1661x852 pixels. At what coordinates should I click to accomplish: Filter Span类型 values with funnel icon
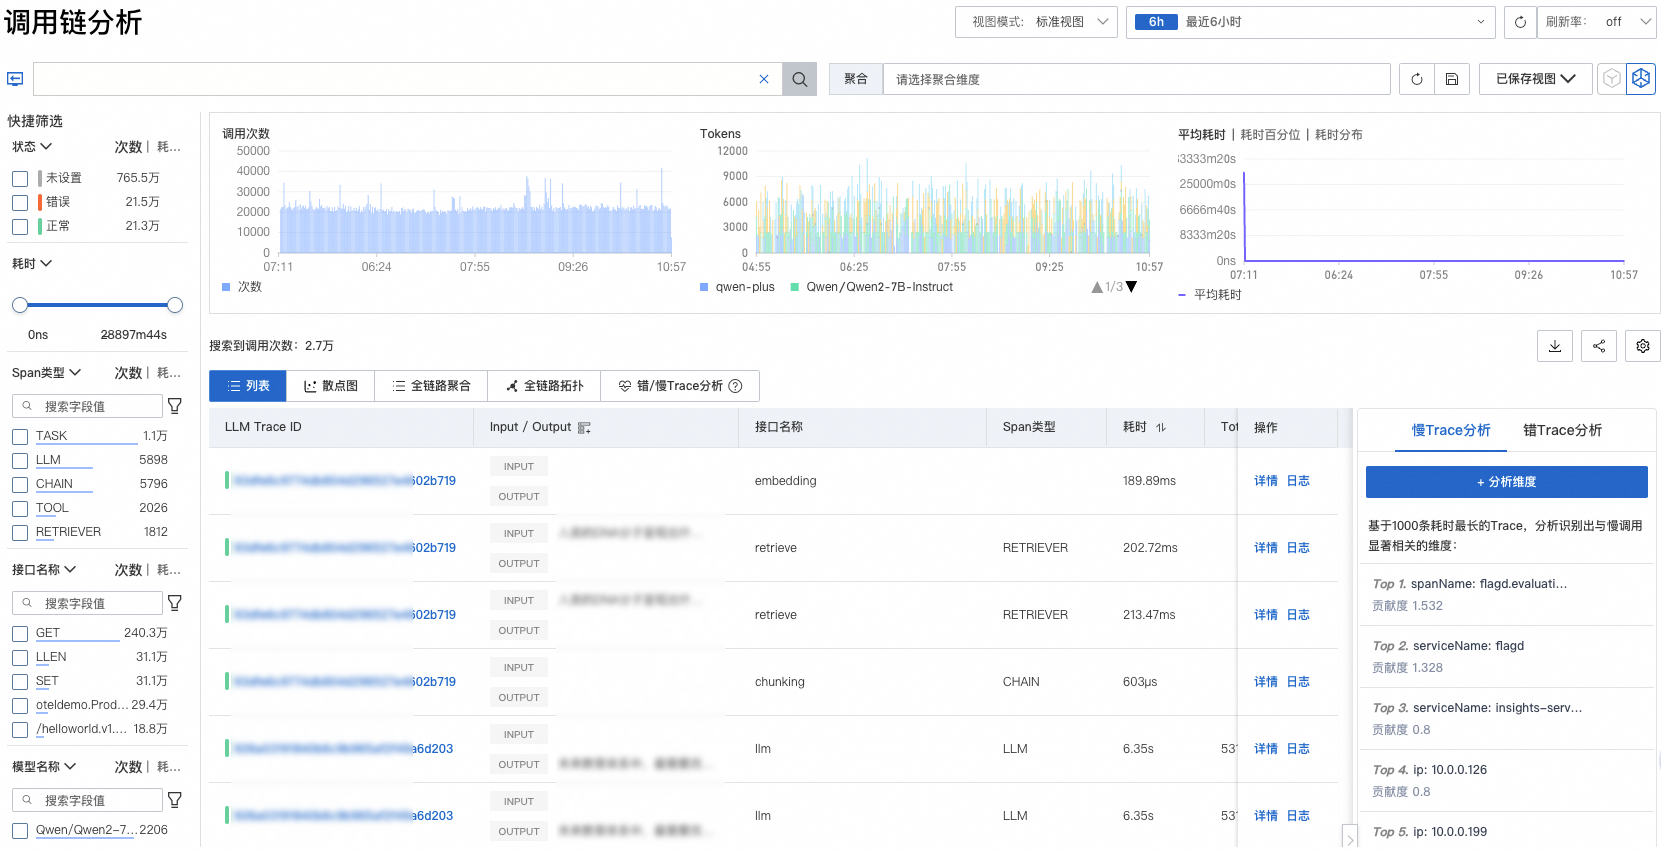[175, 406]
